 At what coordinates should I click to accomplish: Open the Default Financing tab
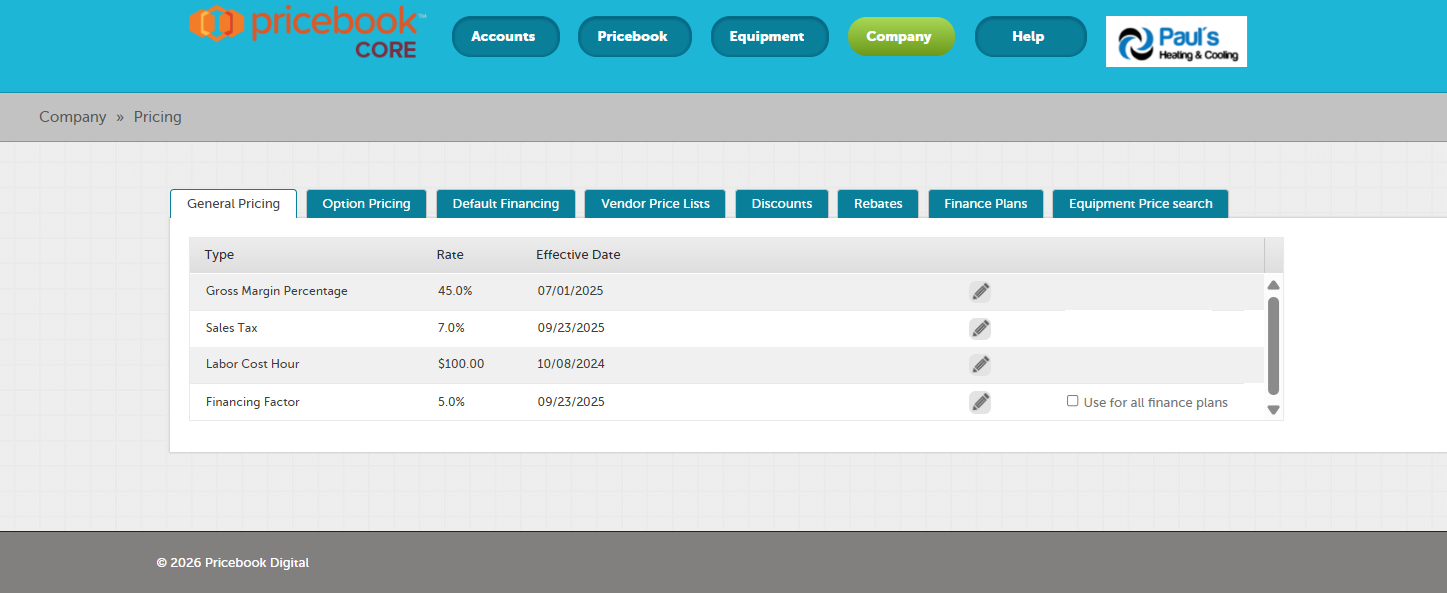point(505,204)
